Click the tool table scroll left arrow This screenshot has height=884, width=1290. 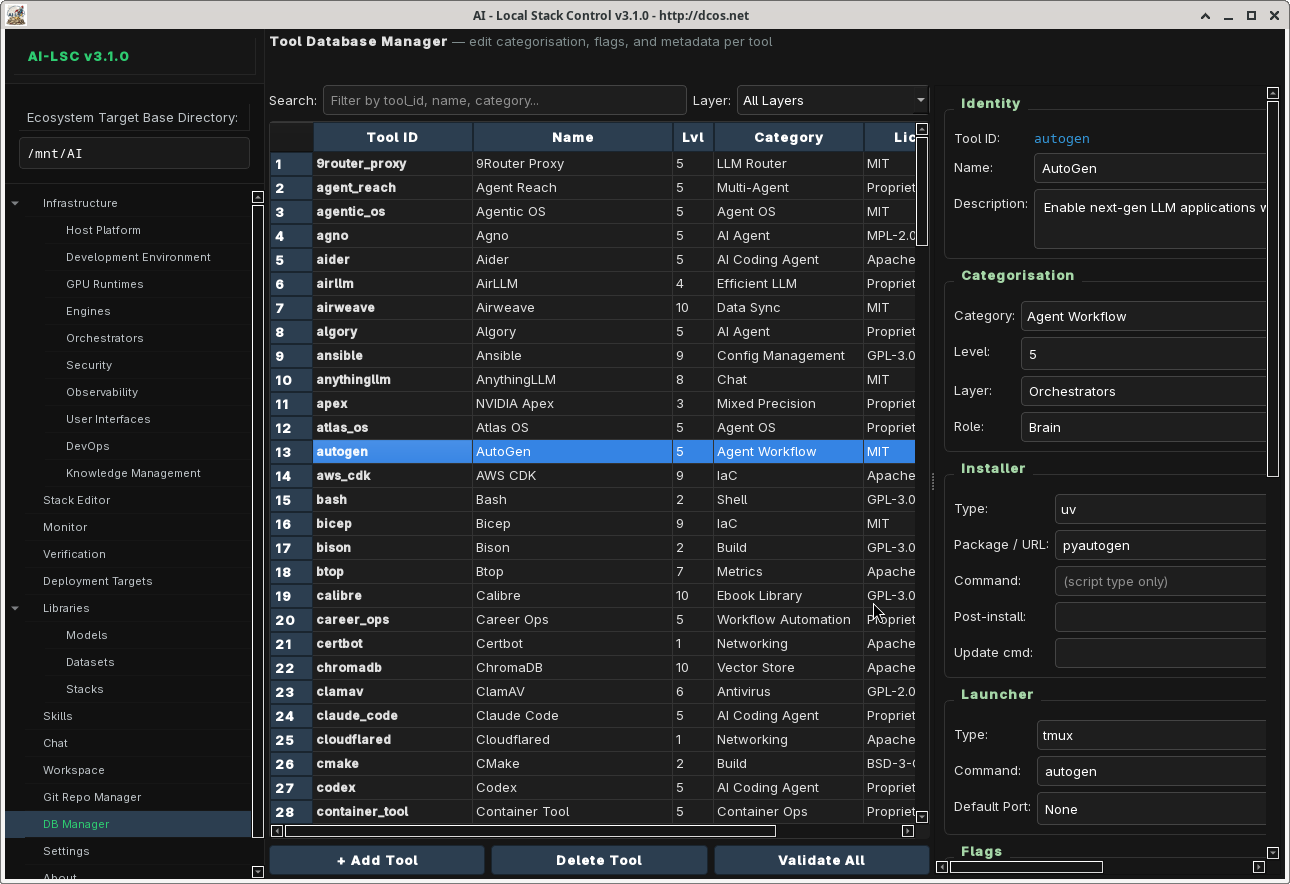tap(276, 831)
